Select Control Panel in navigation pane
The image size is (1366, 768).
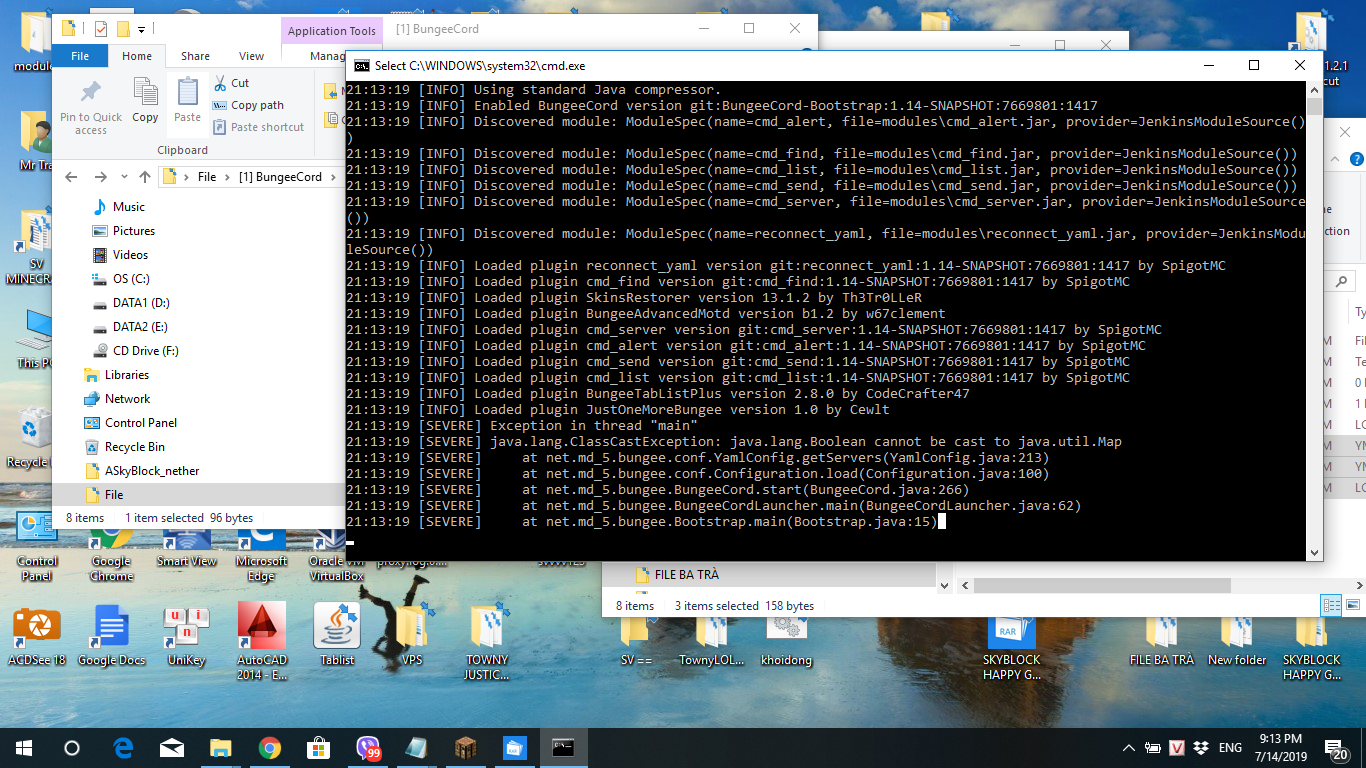(140, 423)
